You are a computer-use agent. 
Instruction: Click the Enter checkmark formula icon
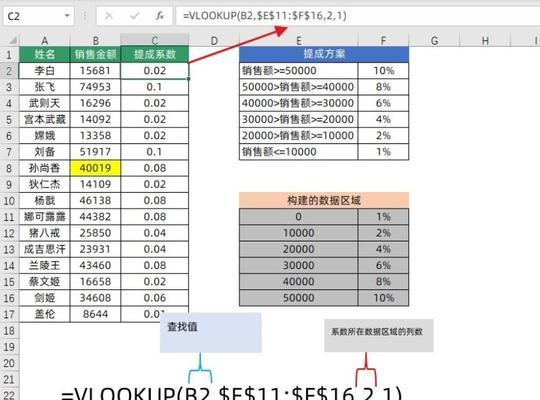(x=135, y=16)
